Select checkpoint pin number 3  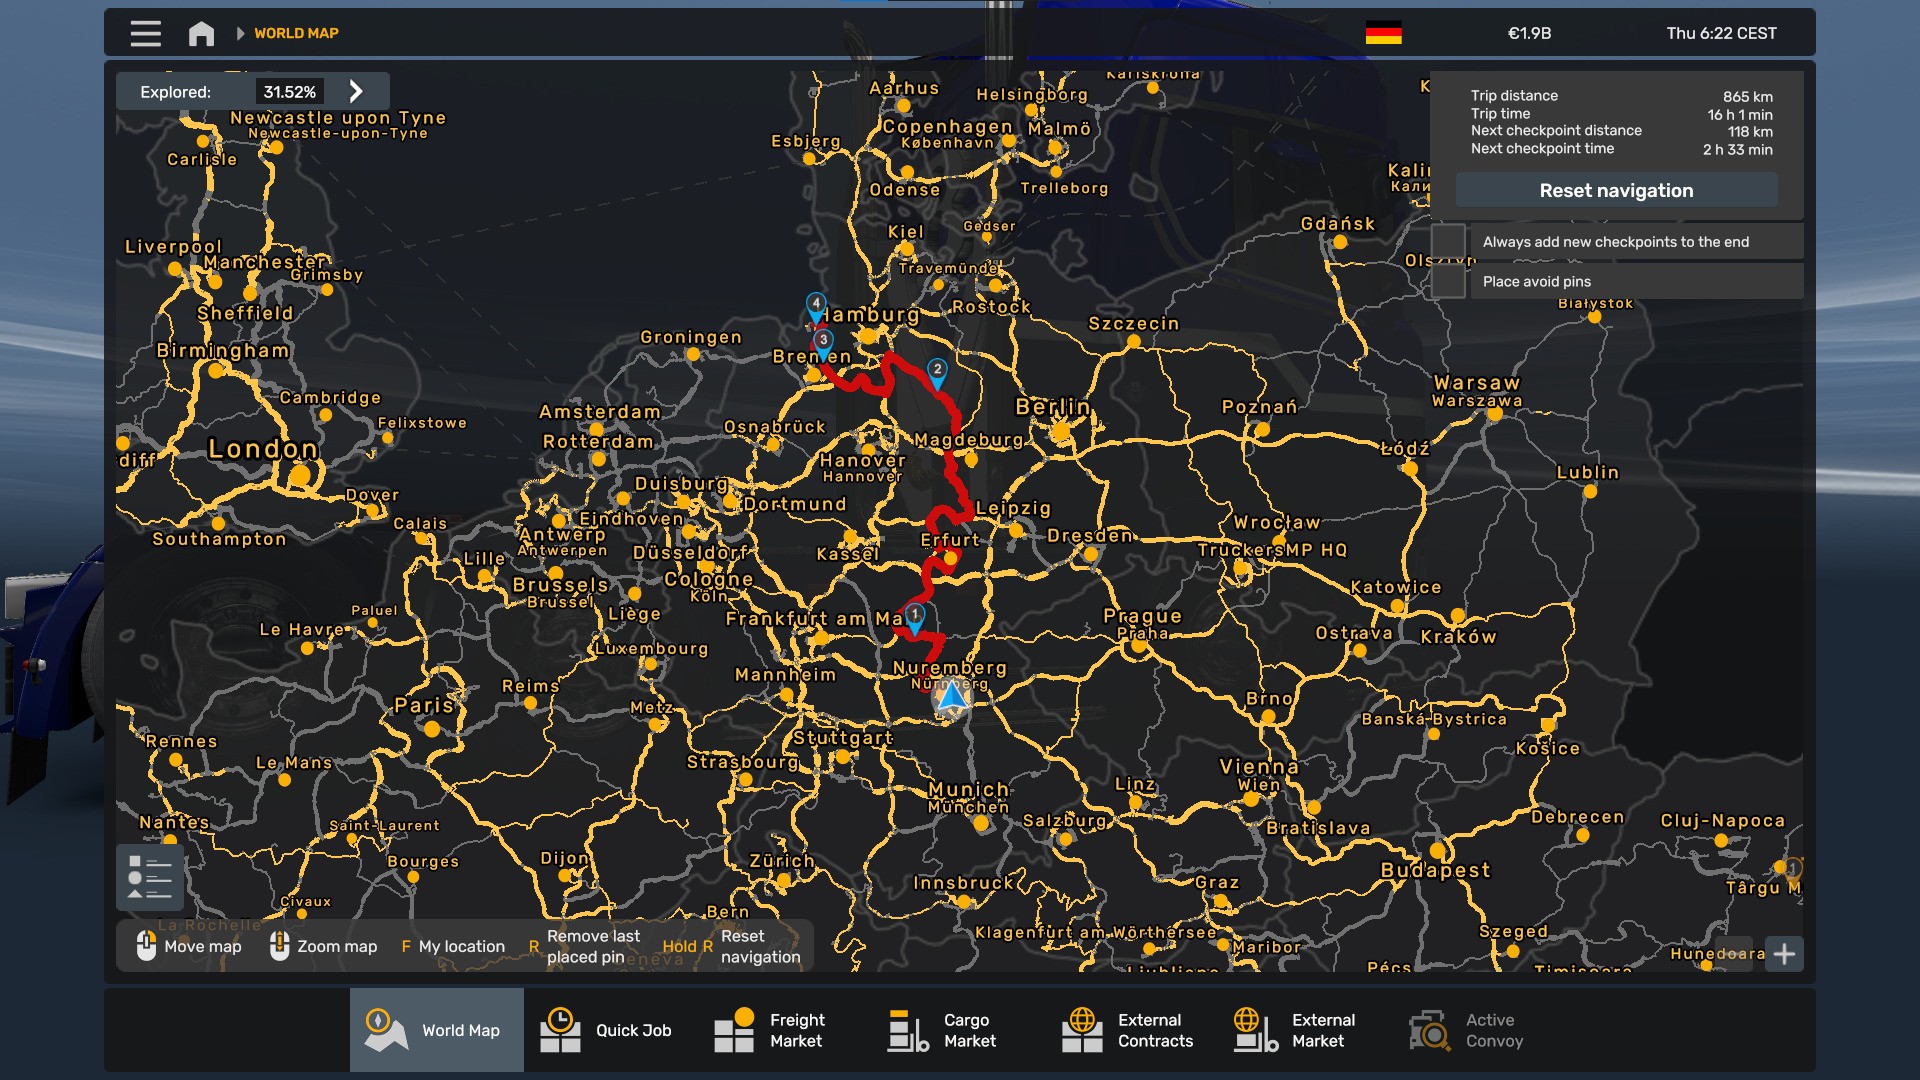click(823, 342)
